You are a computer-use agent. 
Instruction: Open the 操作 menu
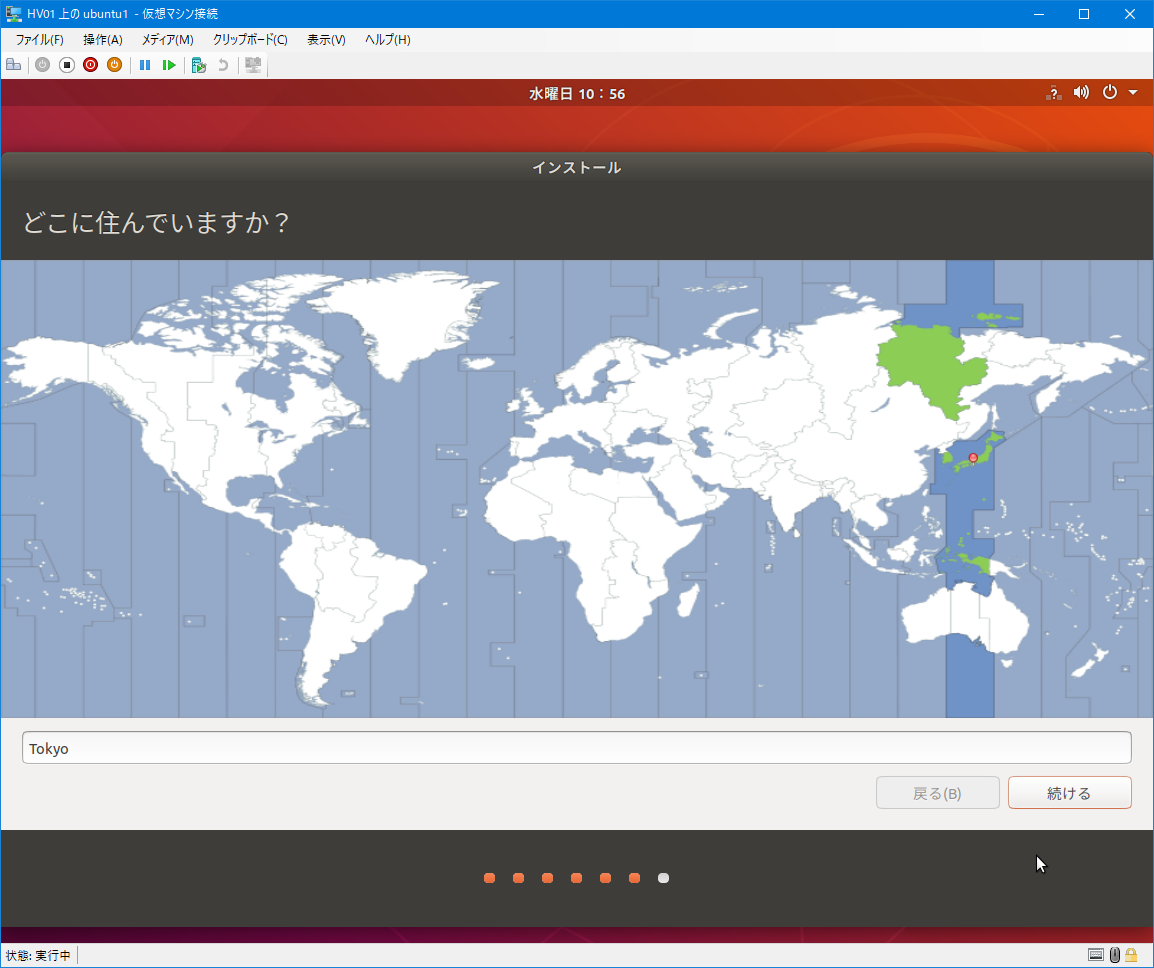pos(101,39)
